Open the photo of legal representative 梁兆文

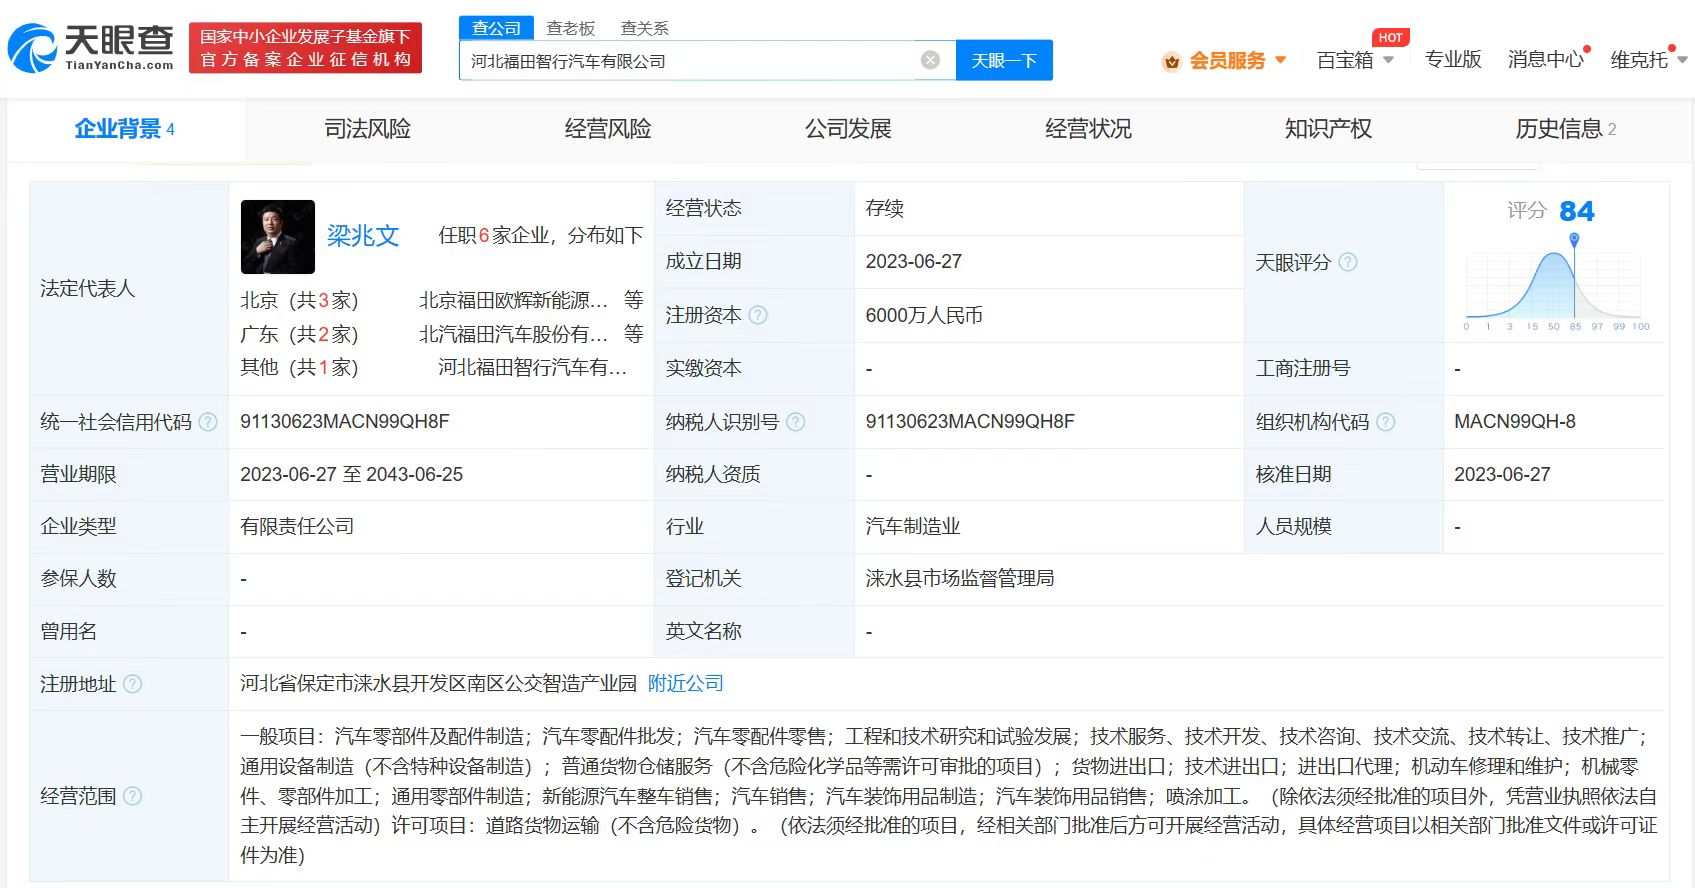click(278, 237)
